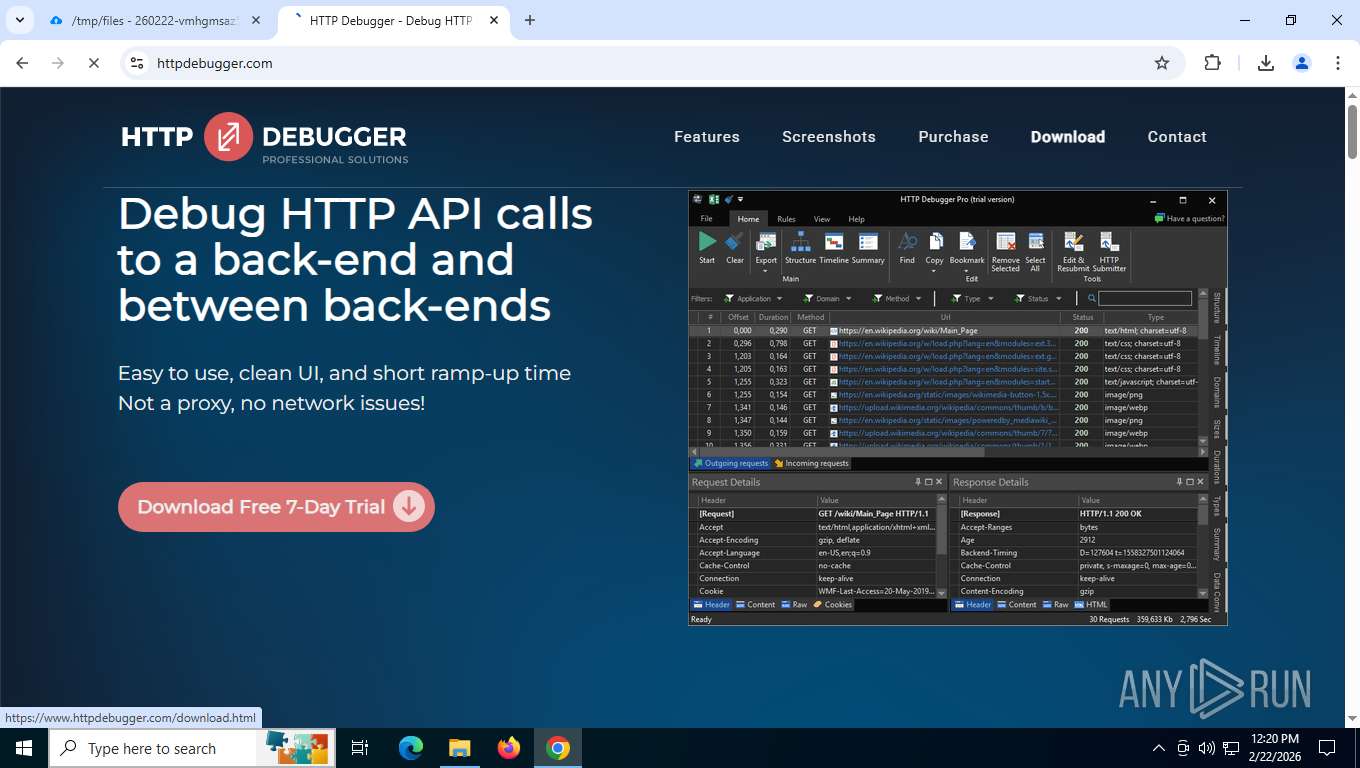Open the Chrome tab search dropdown

point(19,20)
